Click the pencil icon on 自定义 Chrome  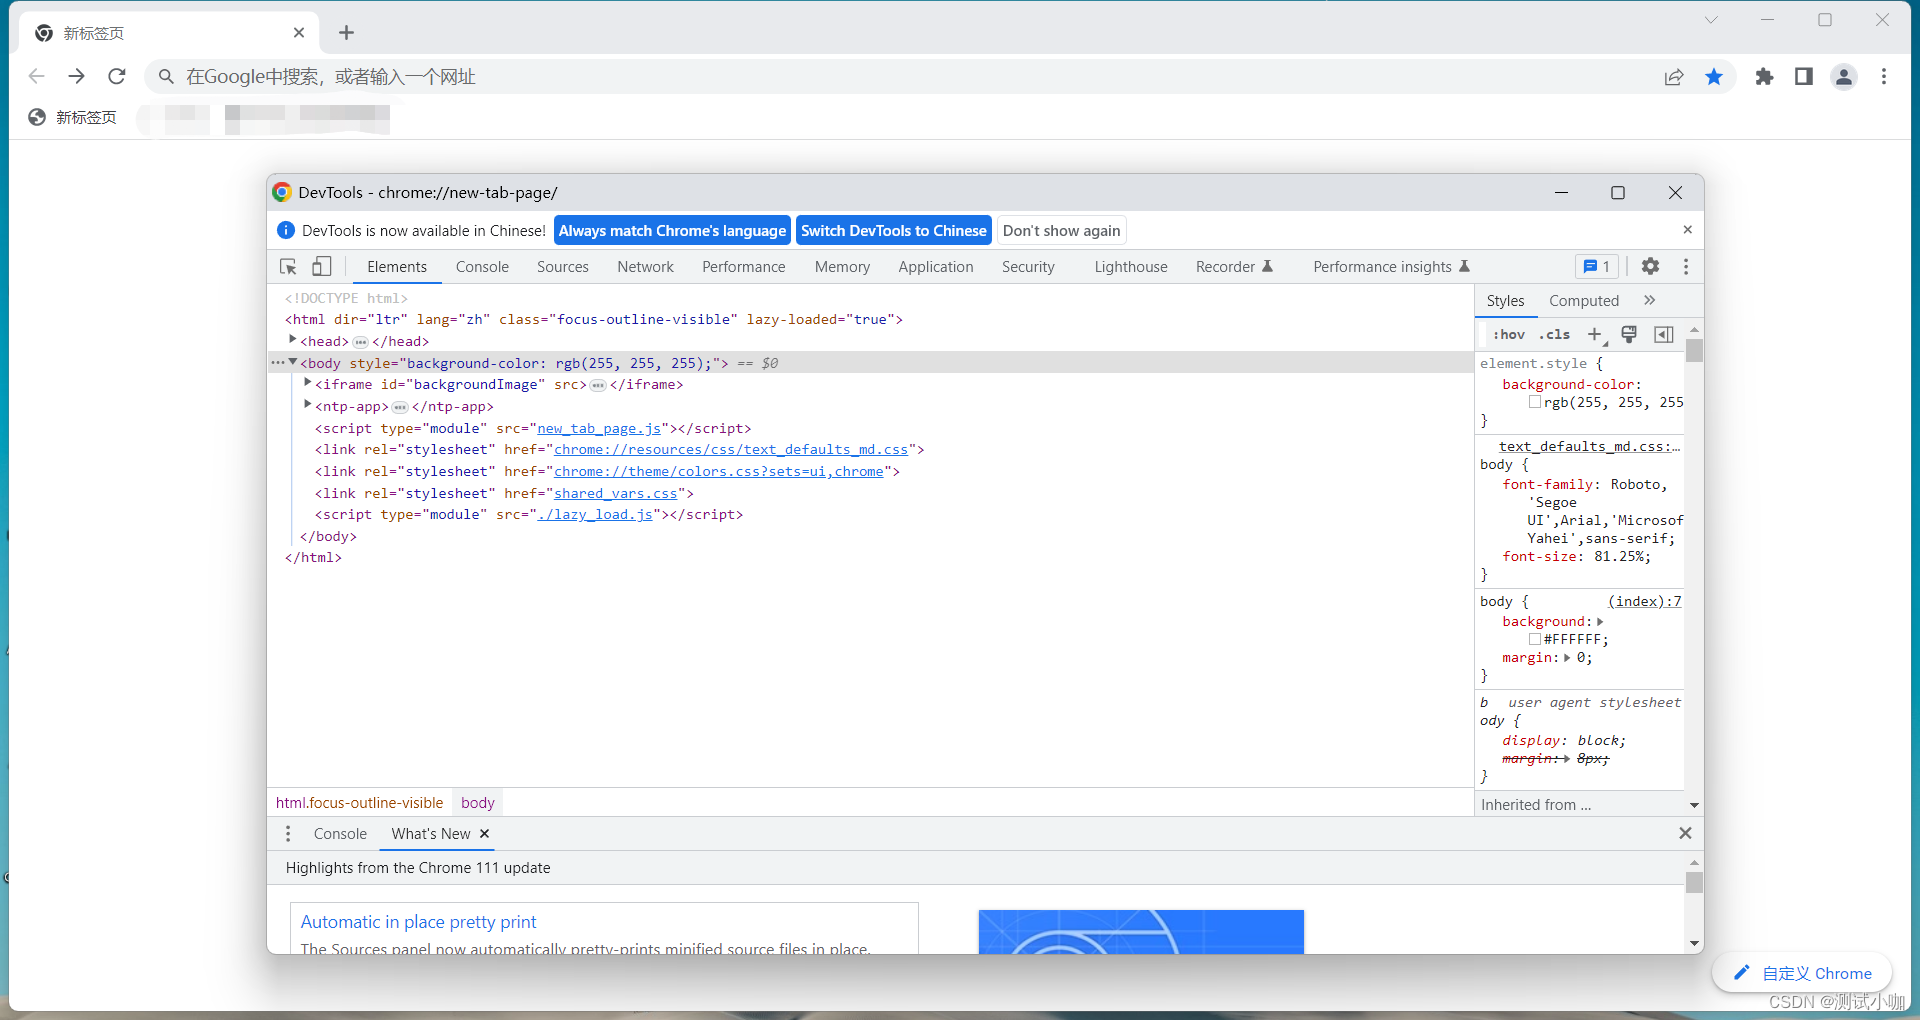(x=1742, y=973)
